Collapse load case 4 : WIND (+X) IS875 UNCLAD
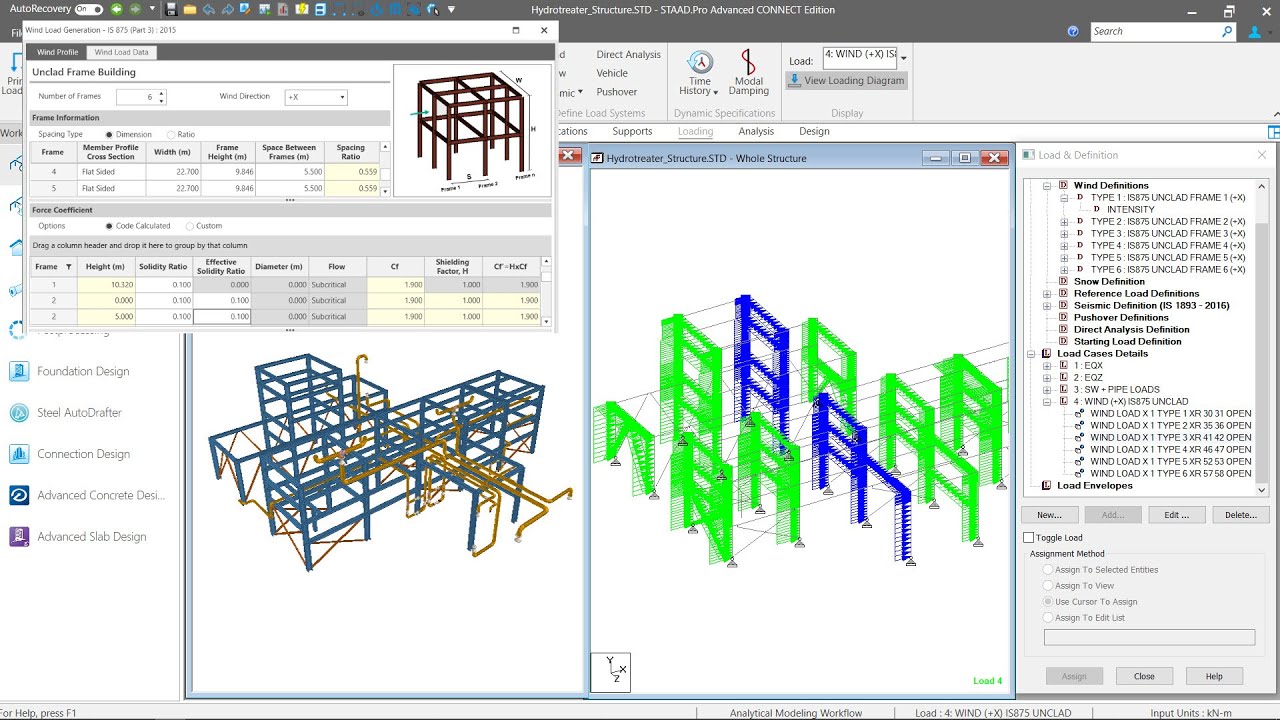Viewport: 1280px width, 720px height. tap(1047, 401)
